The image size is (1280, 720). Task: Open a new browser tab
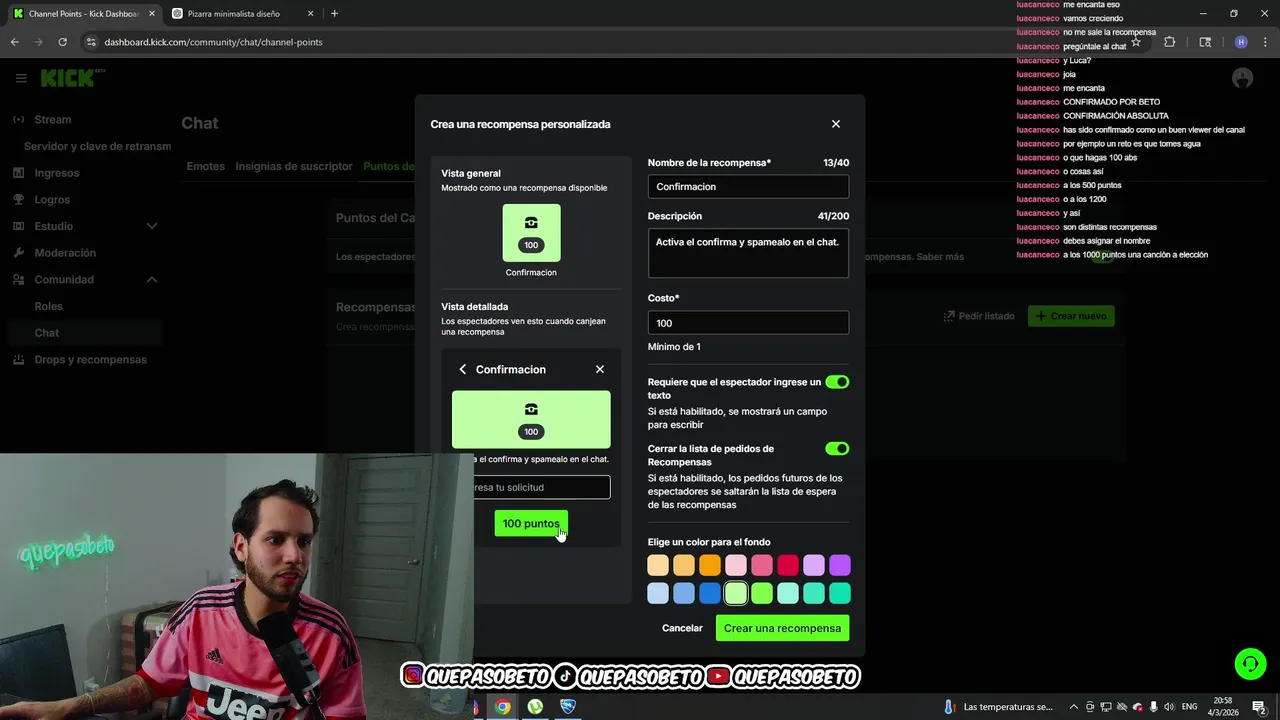(334, 14)
